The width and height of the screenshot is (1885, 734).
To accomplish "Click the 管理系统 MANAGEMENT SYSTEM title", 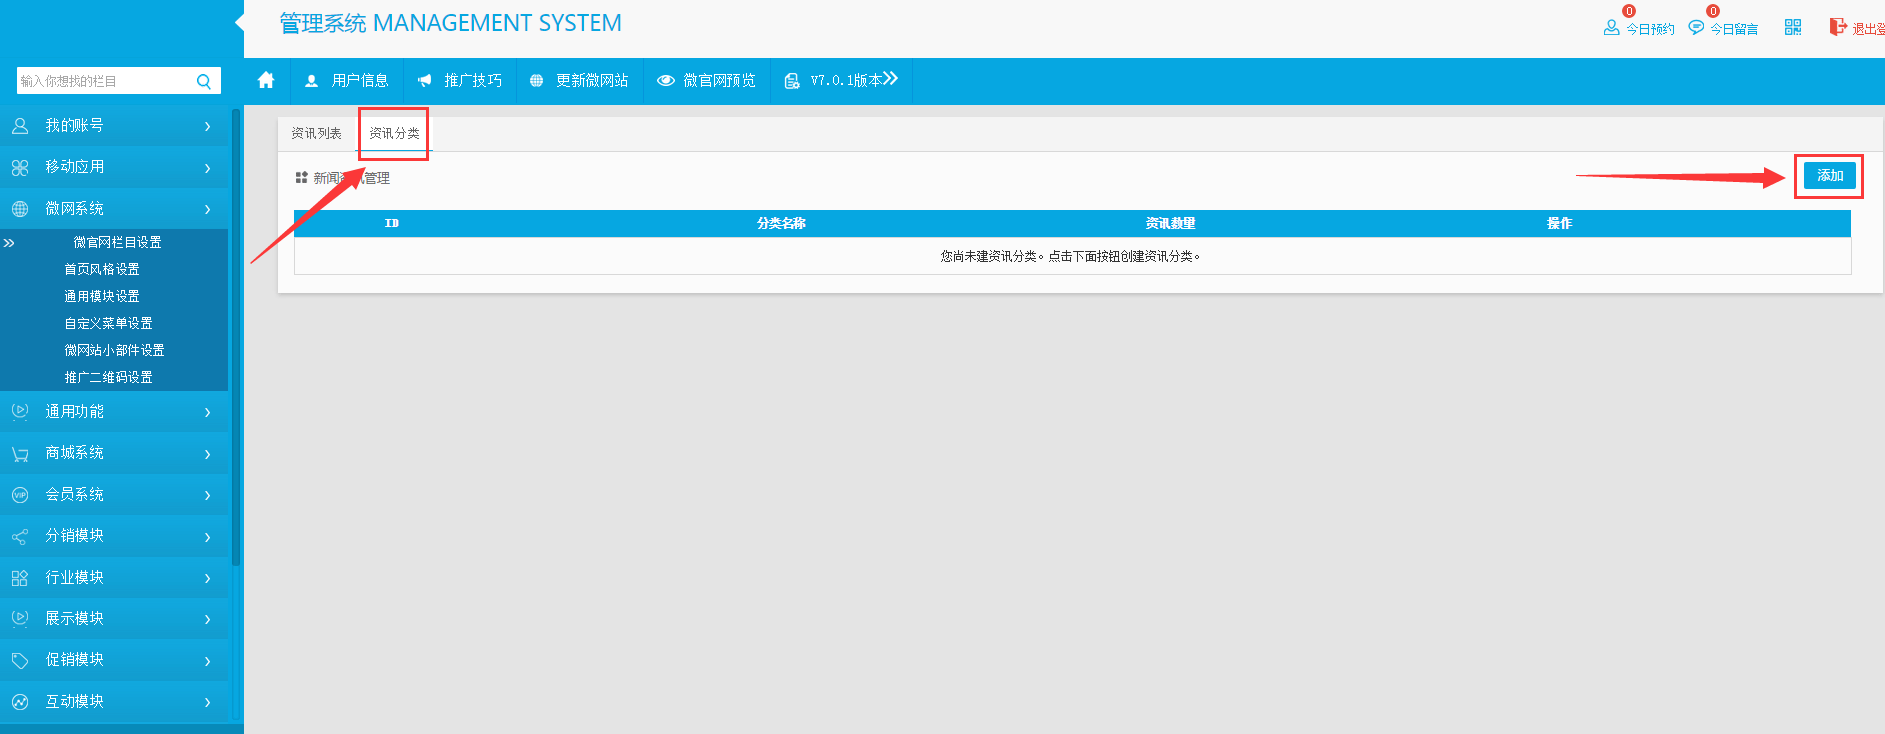I will pyautogui.click(x=450, y=23).
